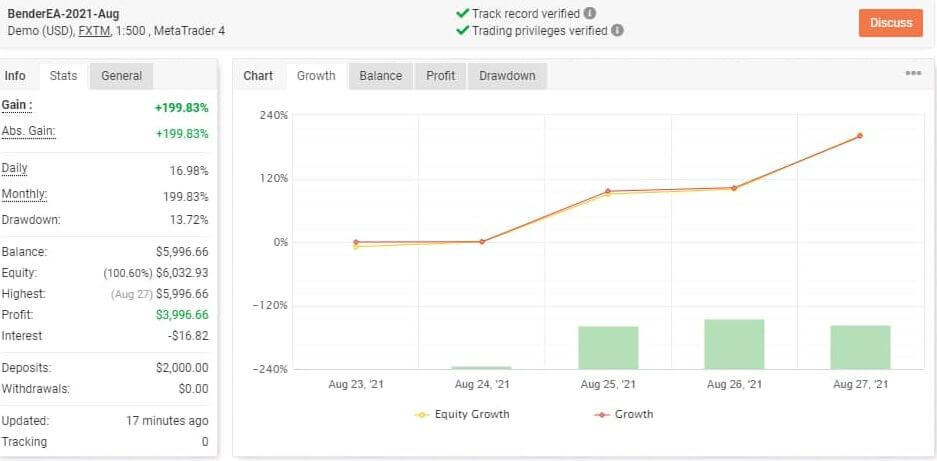The width and height of the screenshot is (937, 461).
Task: Select the Balance chart tab
Action: [380, 76]
